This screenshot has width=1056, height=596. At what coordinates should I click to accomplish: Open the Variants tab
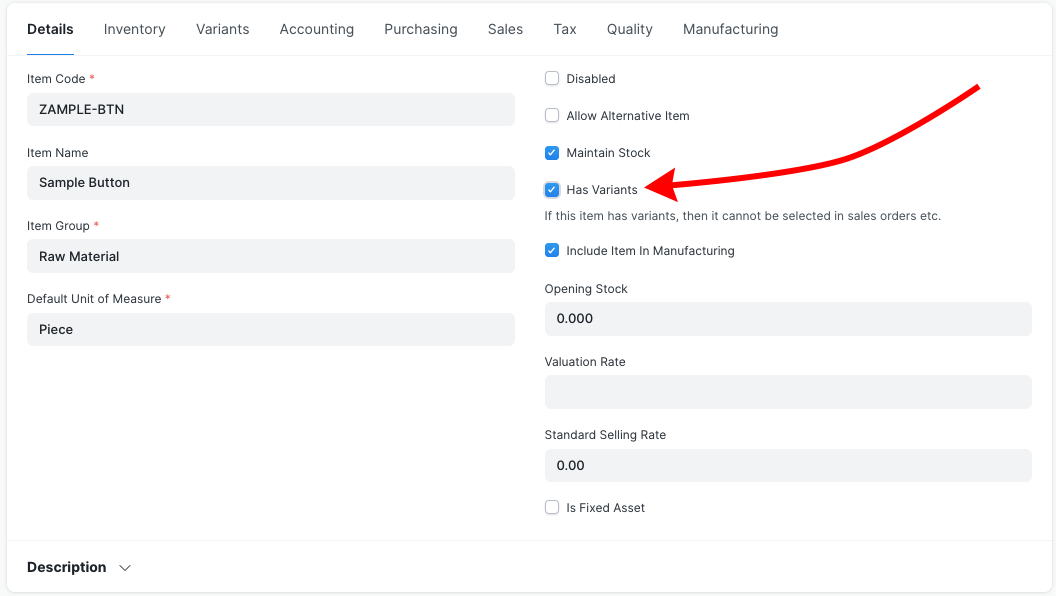pyautogui.click(x=222, y=29)
